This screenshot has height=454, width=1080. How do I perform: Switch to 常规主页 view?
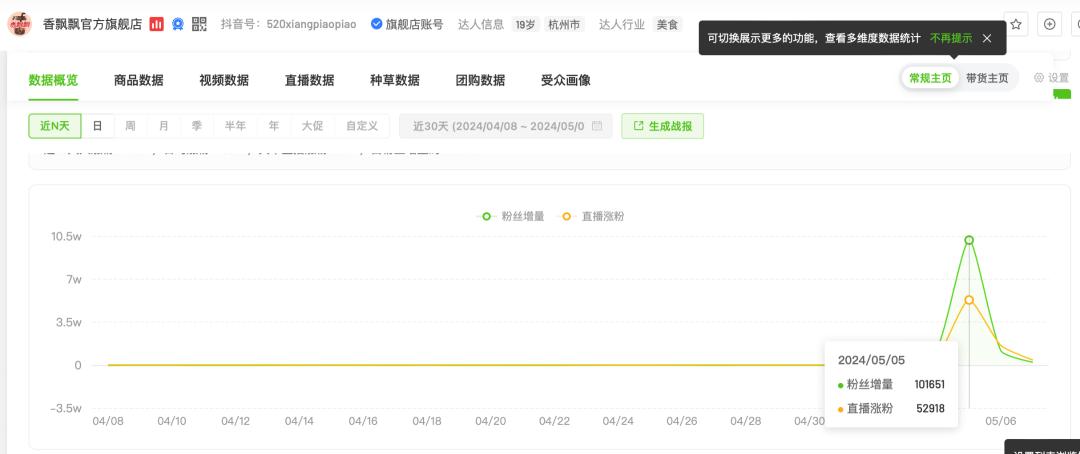[930, 78]
